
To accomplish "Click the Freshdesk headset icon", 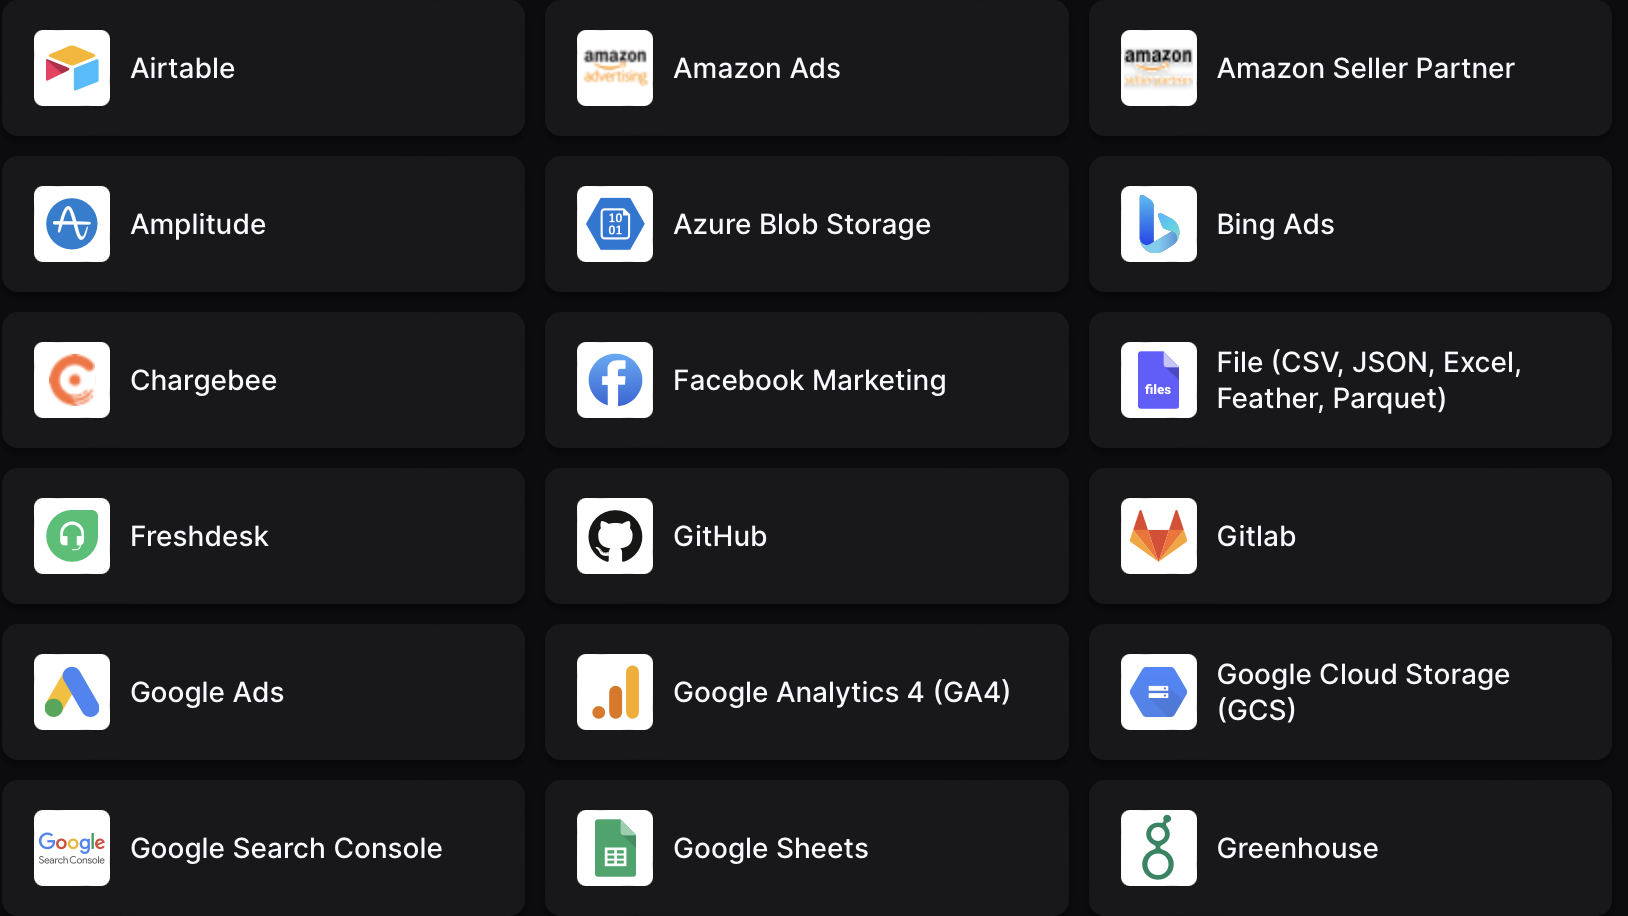I will (72, 536).
